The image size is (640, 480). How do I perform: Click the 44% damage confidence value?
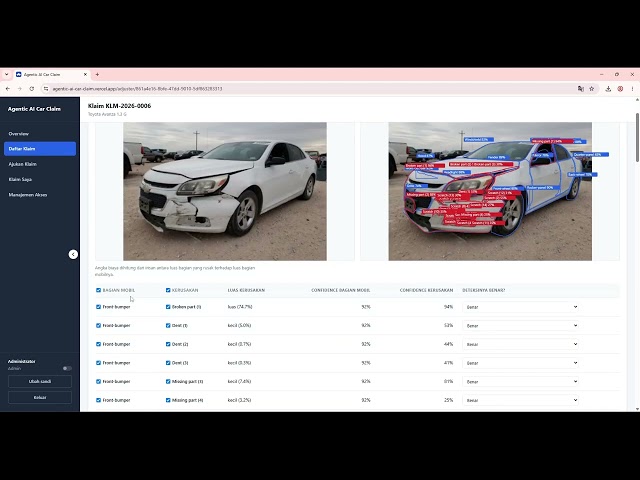coord(449,344)
